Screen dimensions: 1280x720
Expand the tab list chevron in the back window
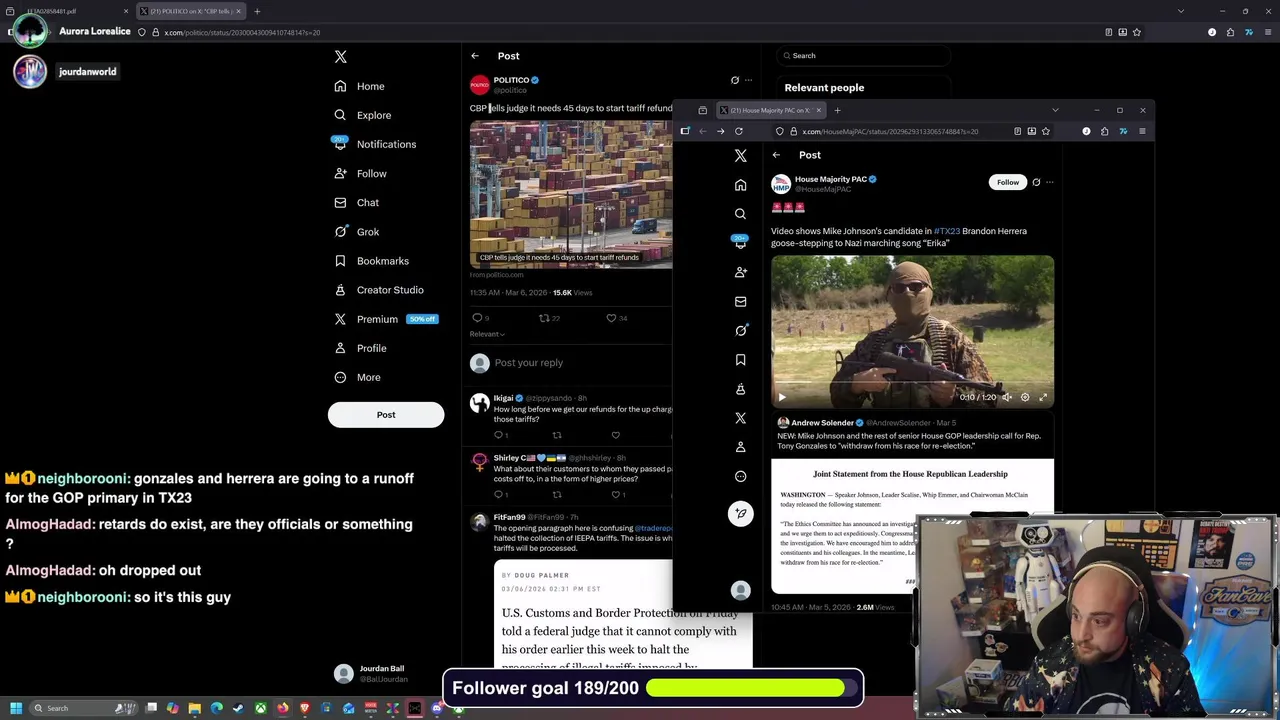pos(1181,11)
